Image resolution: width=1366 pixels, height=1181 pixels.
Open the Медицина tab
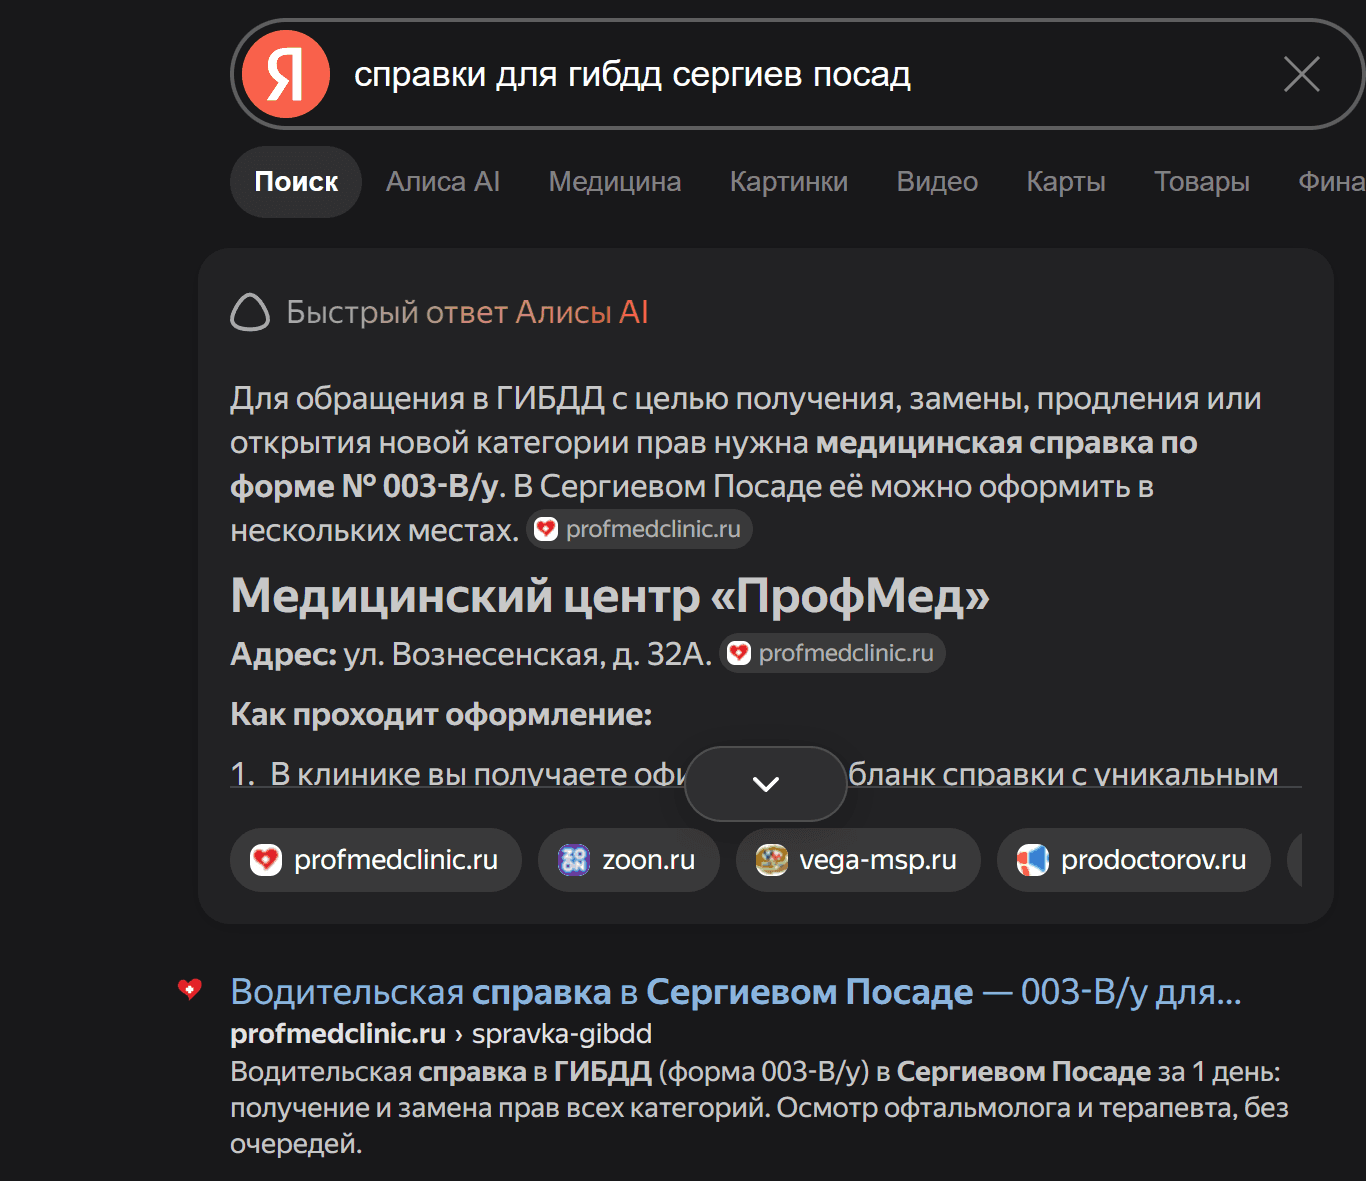(x=615, y=182)
